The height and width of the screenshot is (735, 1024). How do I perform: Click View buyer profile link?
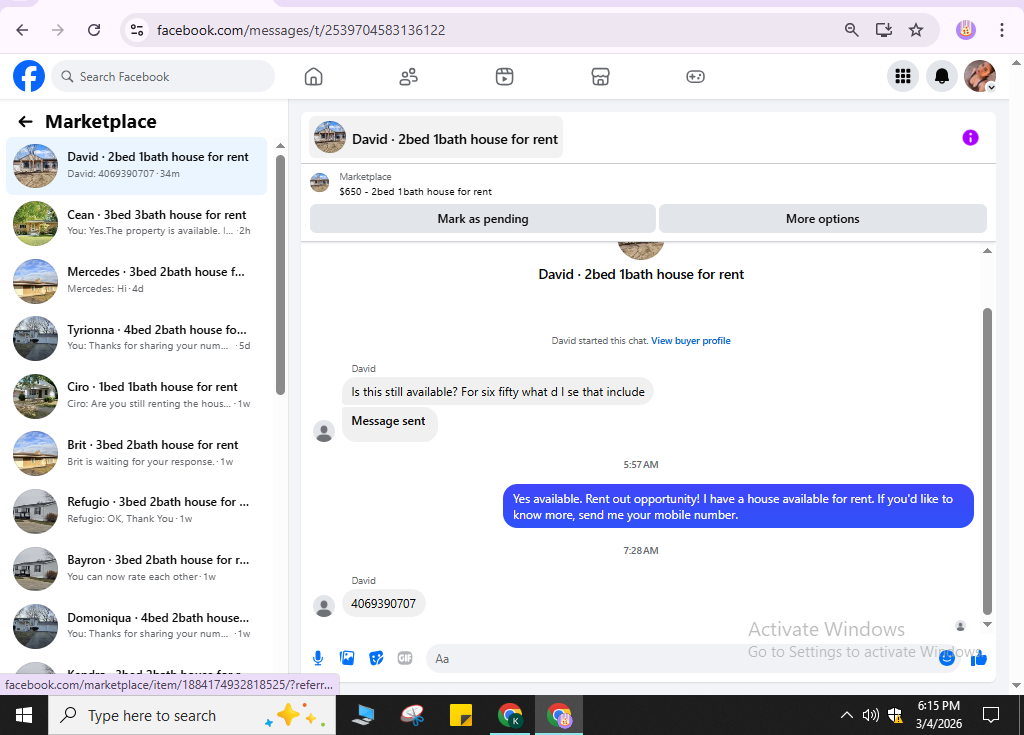click(x=690, y=340)
